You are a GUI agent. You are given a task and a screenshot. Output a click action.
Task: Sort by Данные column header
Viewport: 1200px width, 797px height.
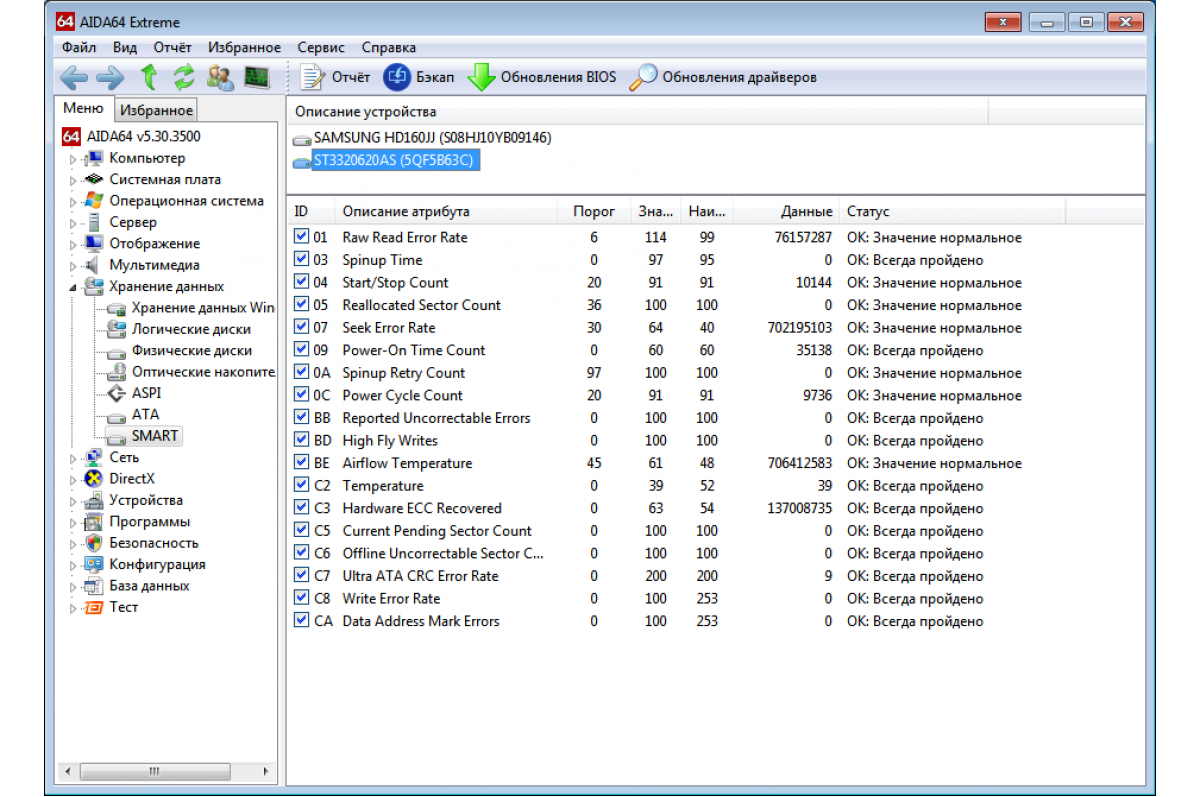[788, 212]
